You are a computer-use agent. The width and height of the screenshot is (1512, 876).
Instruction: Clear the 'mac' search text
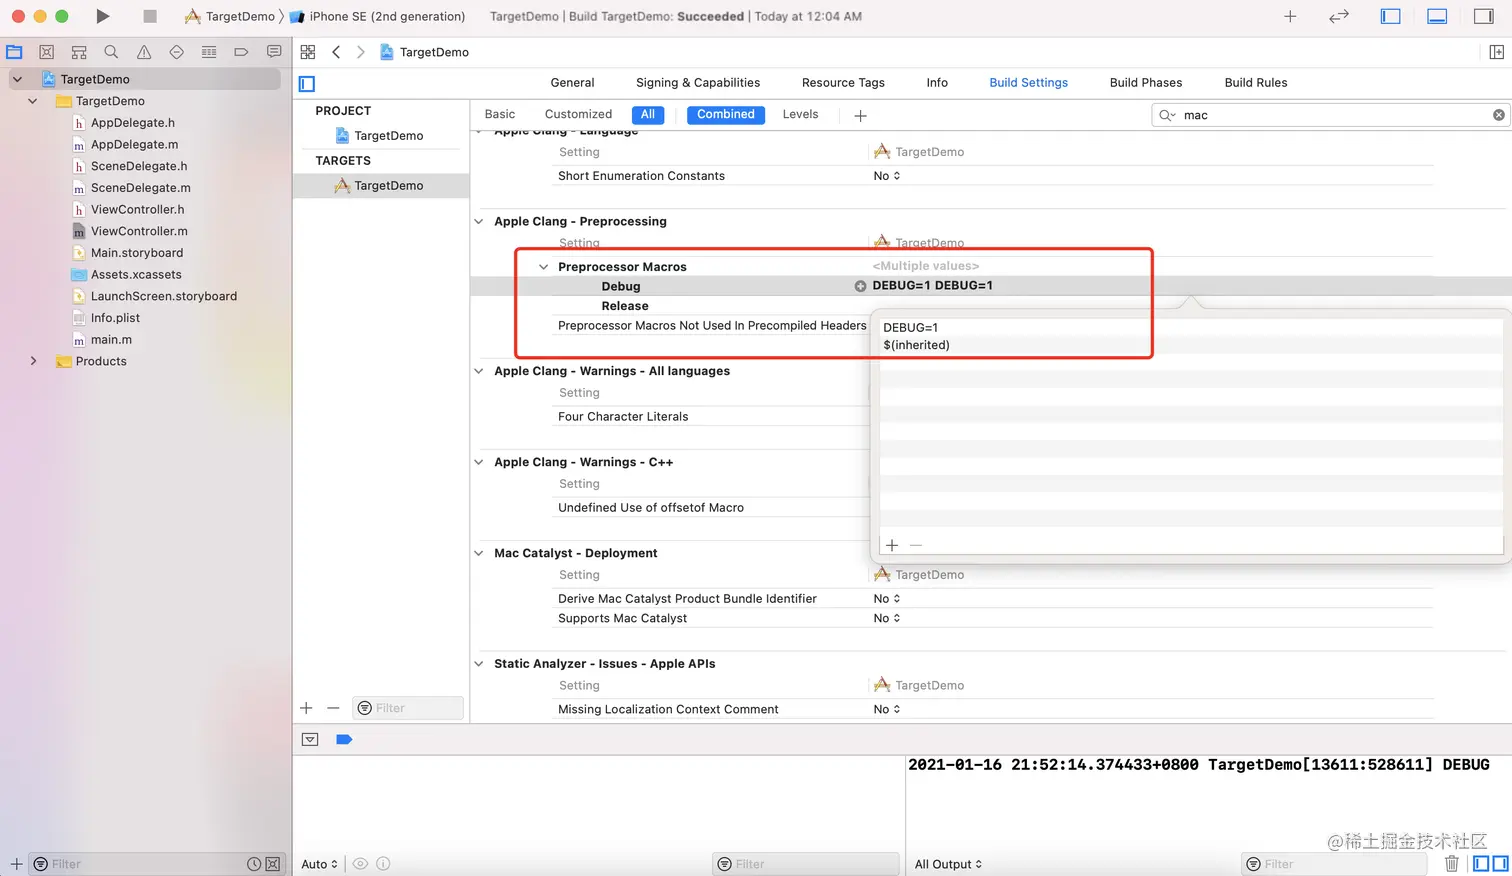[x=1498, y=115]
